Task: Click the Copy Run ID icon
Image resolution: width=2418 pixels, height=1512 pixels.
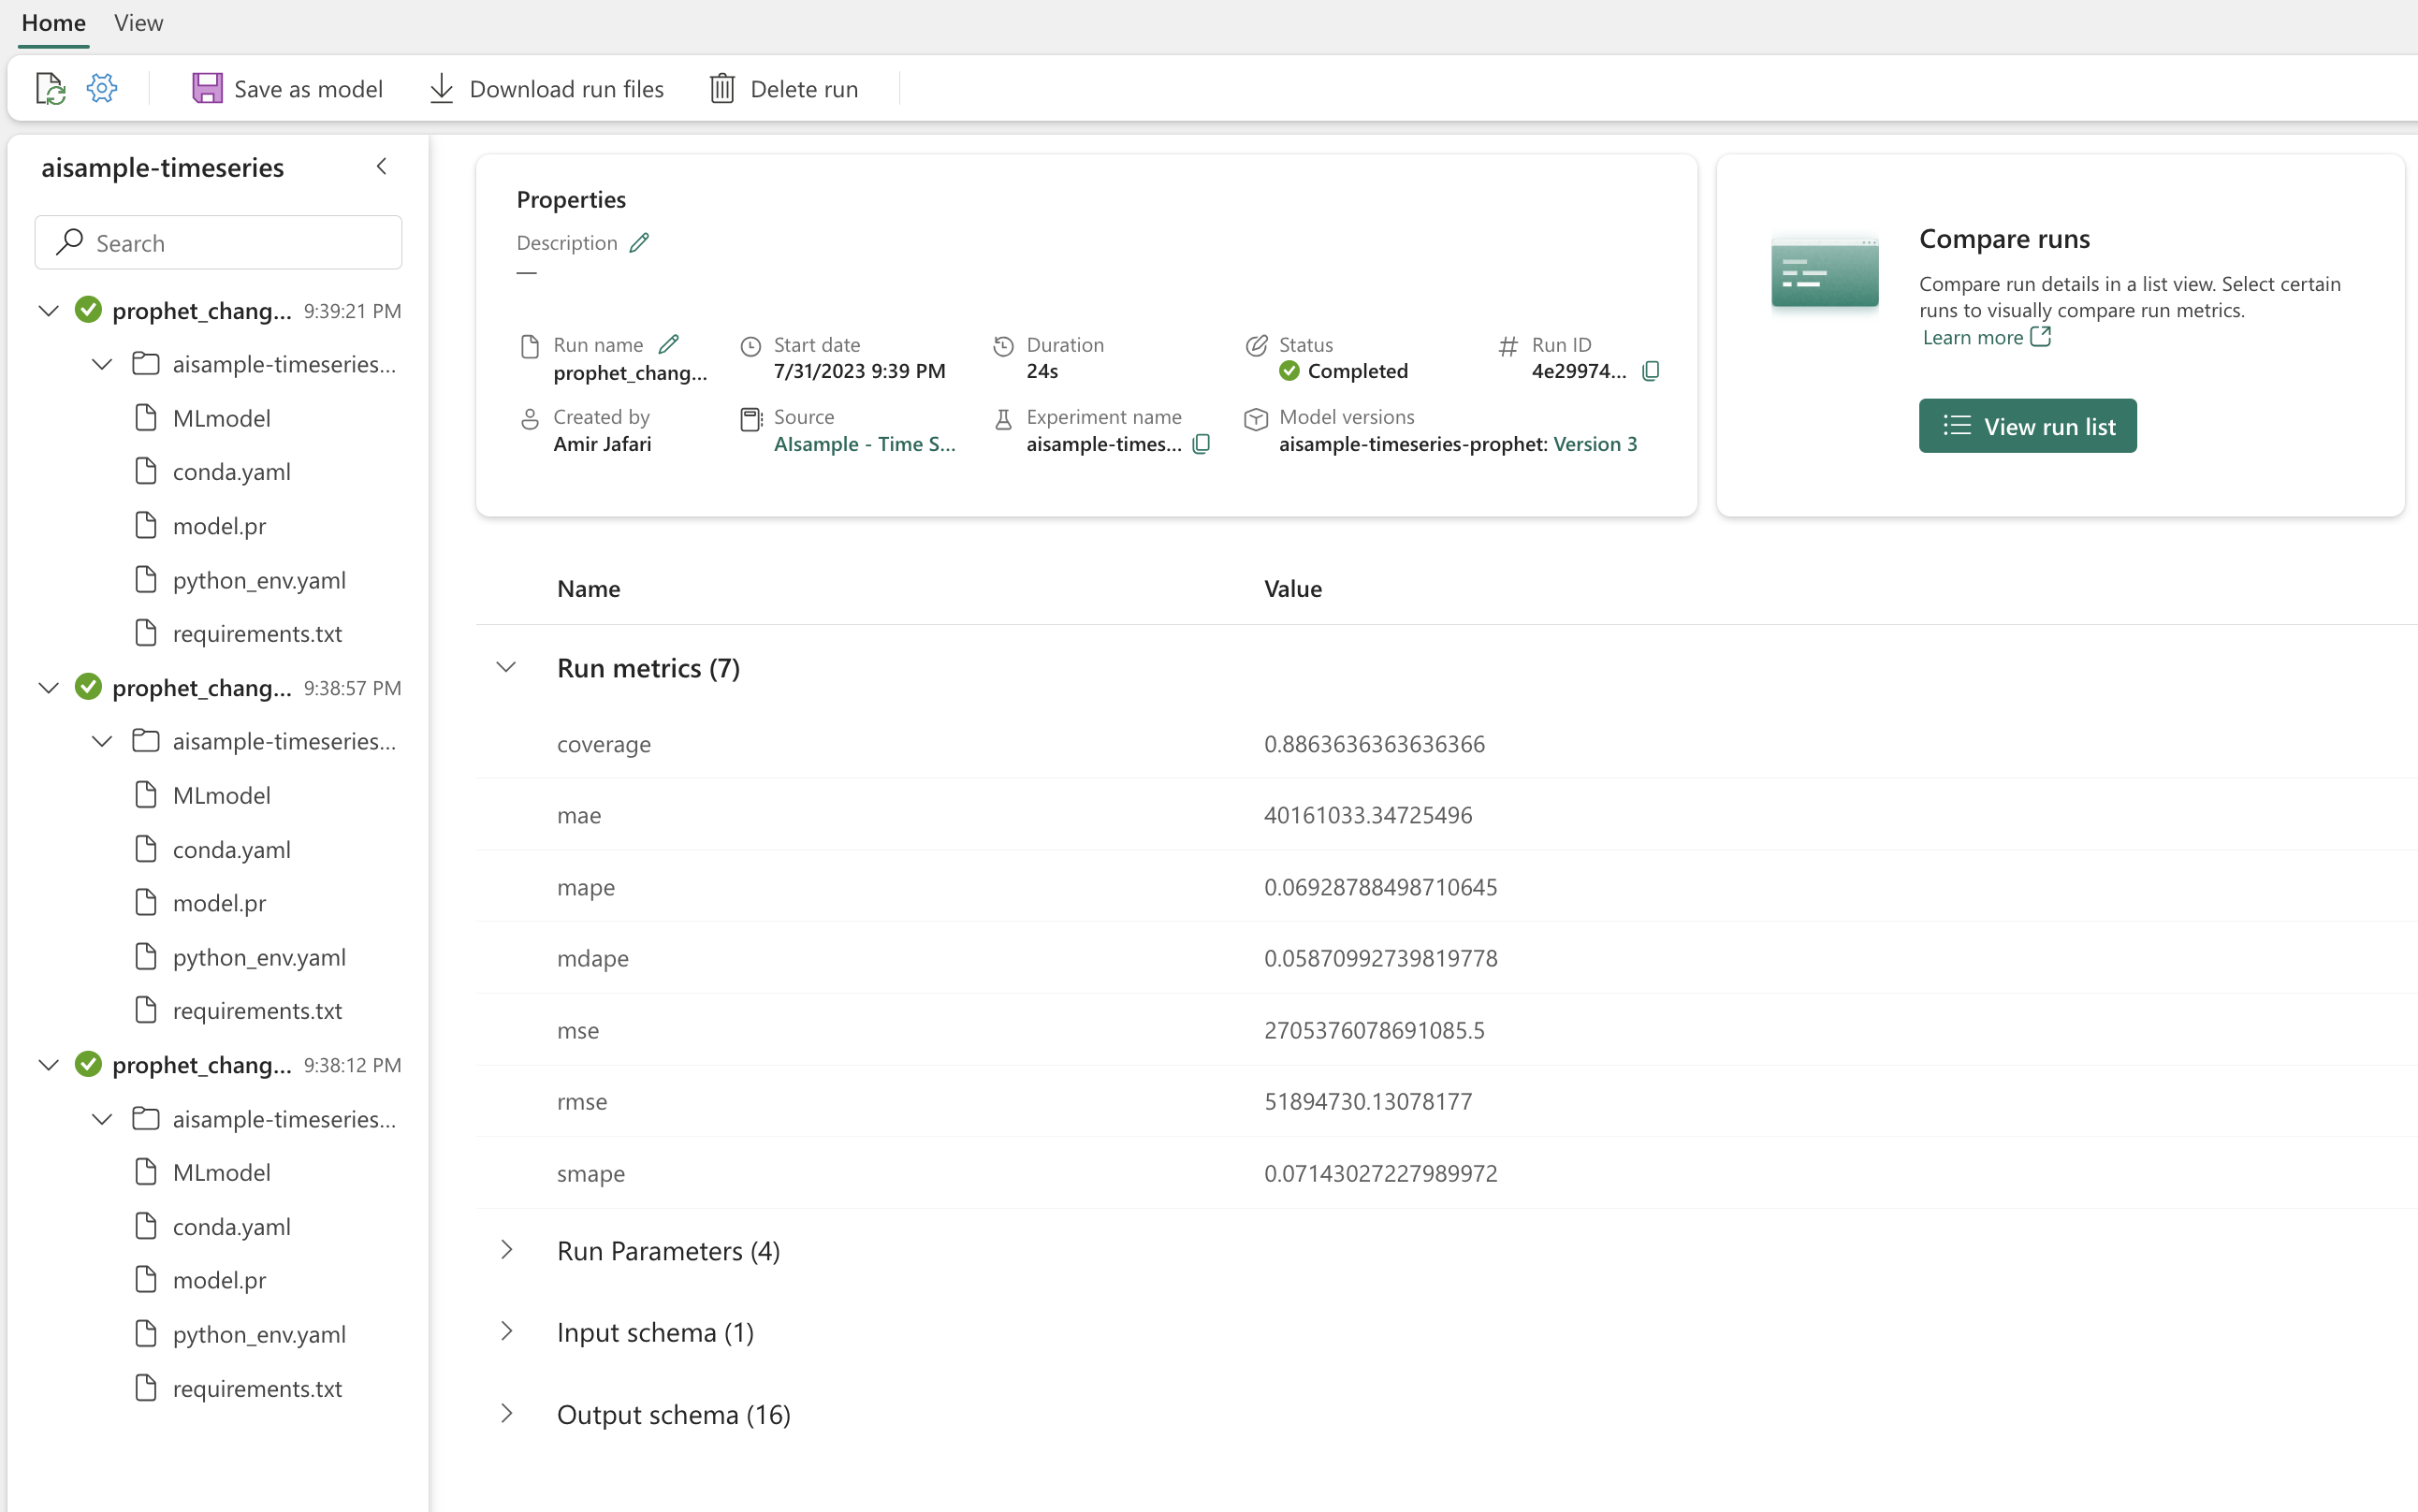Action: [1652, 371]
